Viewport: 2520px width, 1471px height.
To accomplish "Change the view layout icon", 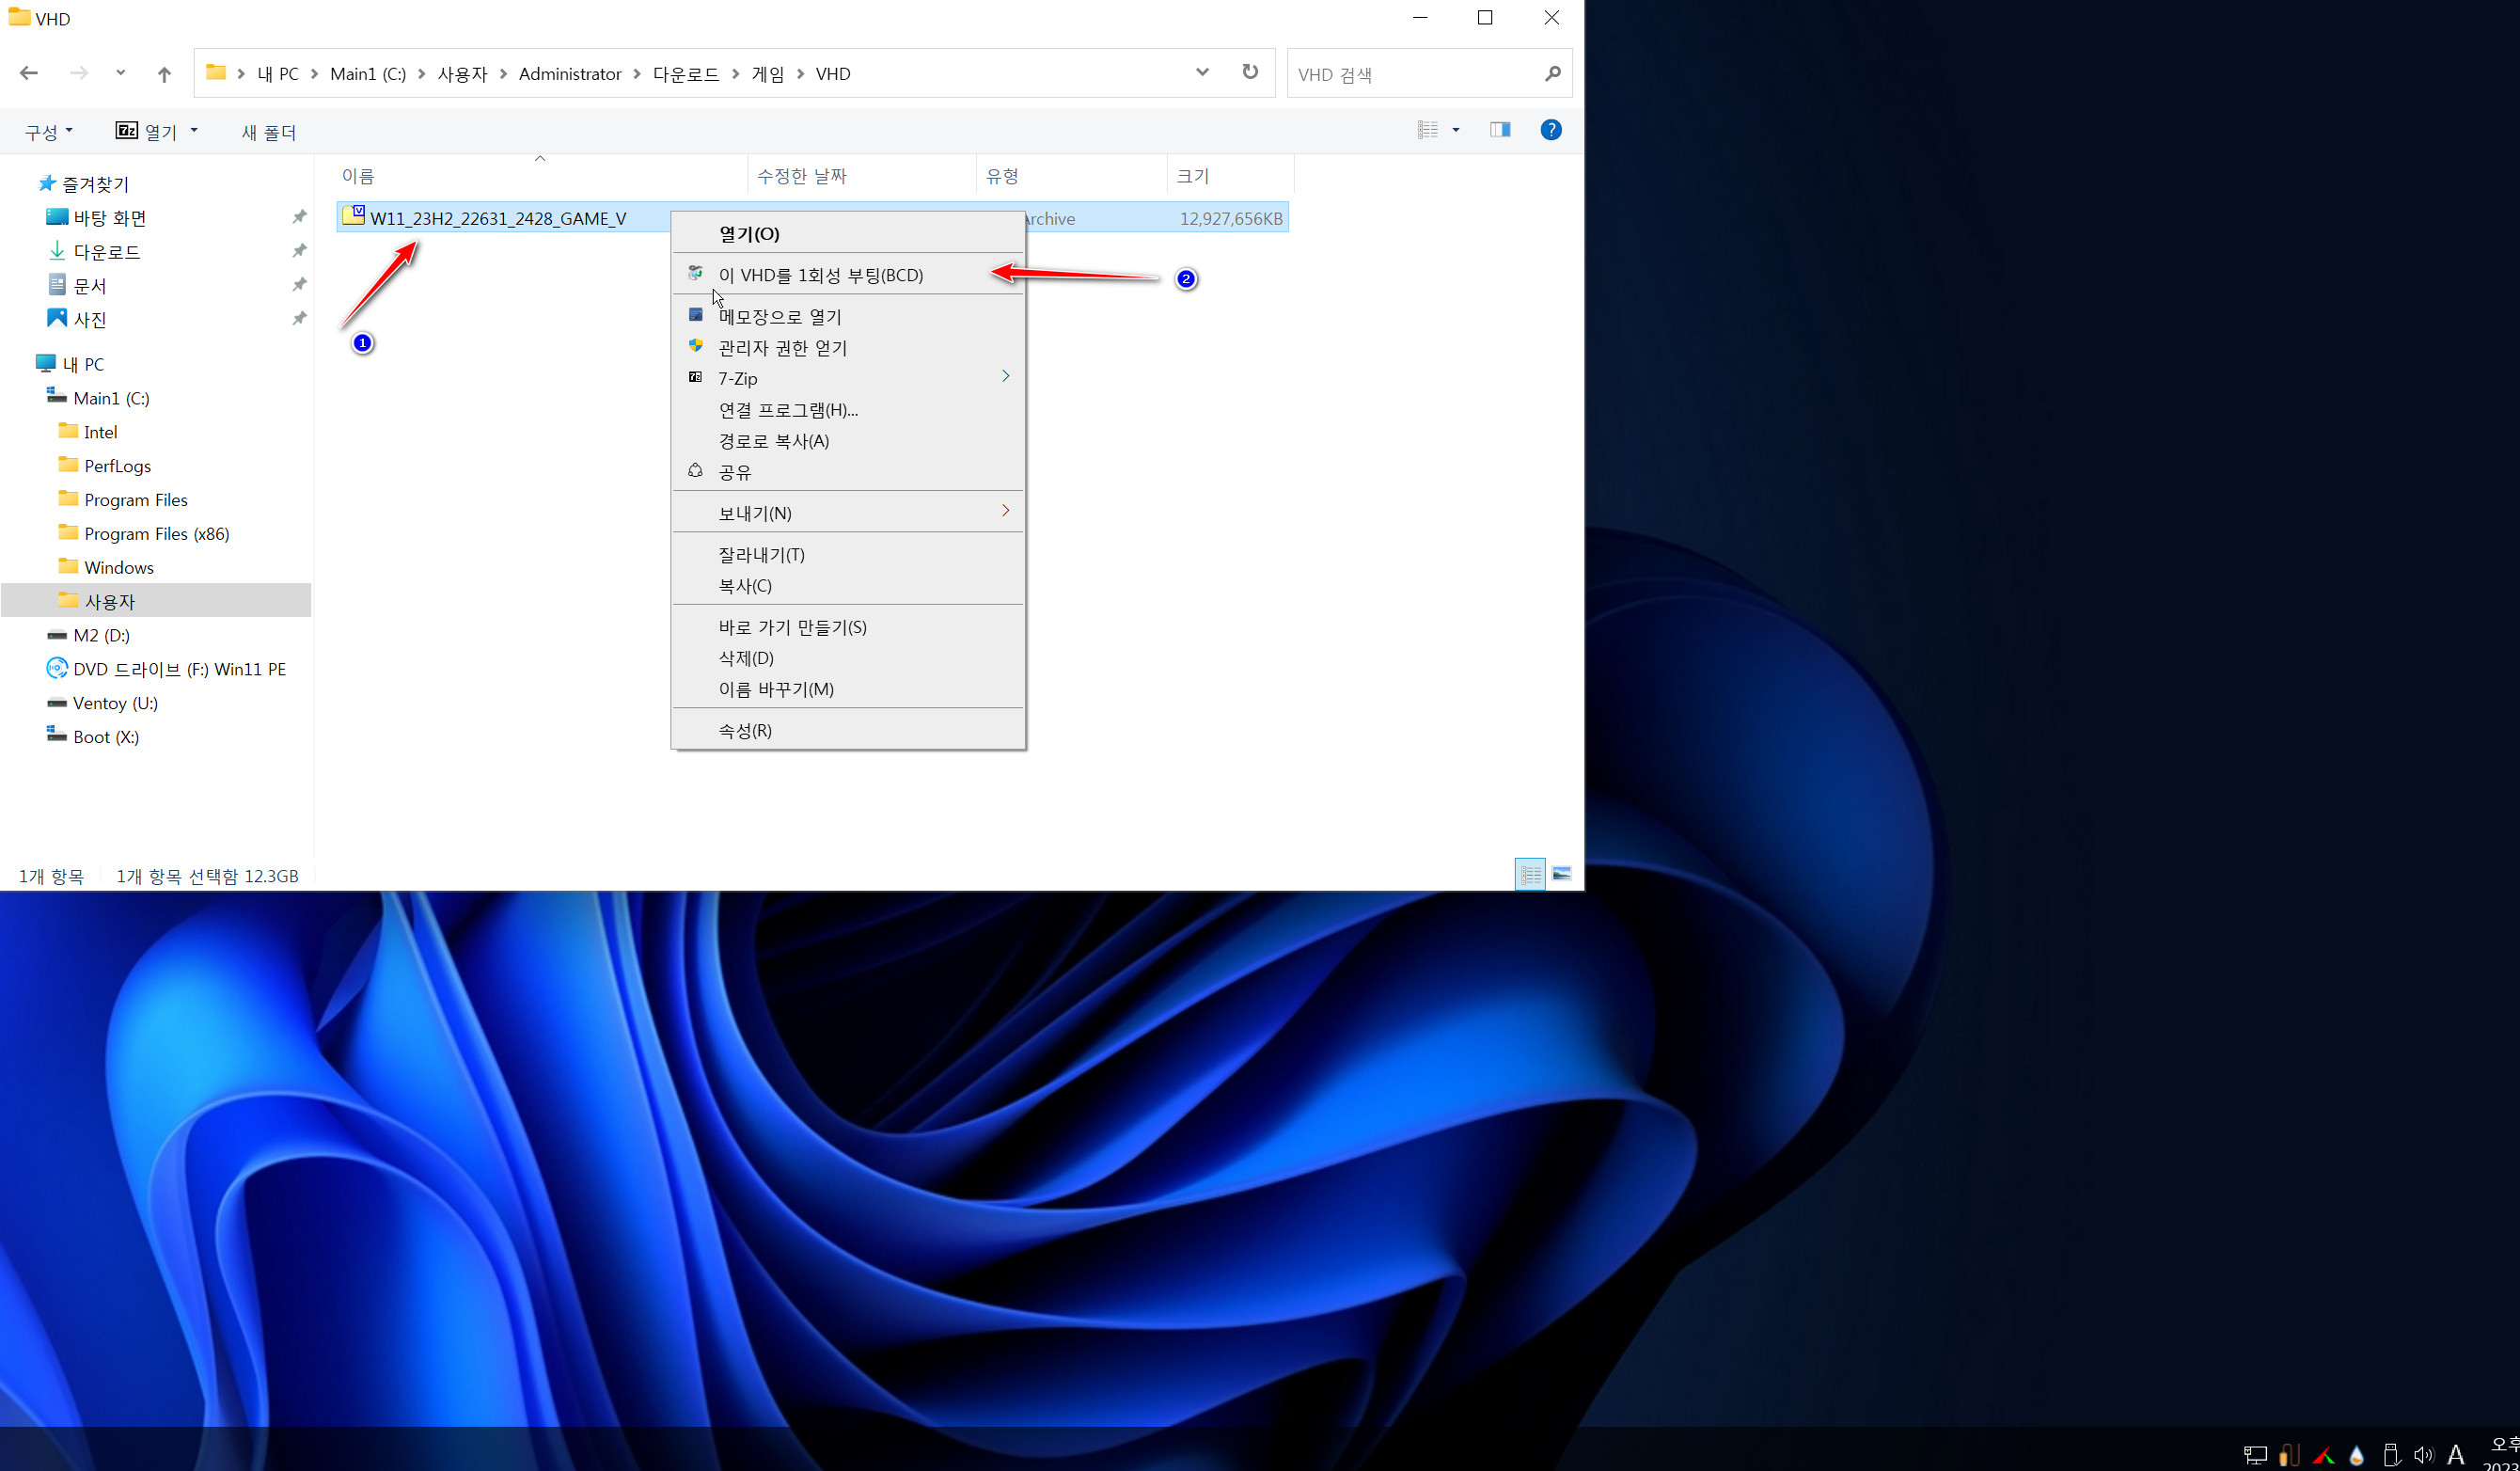I will pyautogui.click(x=1428, y=129).
